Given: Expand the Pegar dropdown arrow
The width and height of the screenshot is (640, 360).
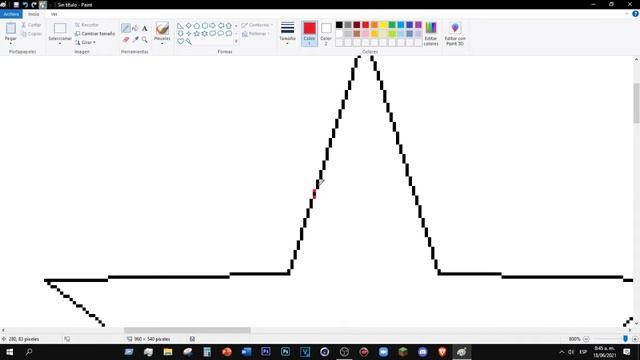Looking at the screenshot, I should (11, 43).
